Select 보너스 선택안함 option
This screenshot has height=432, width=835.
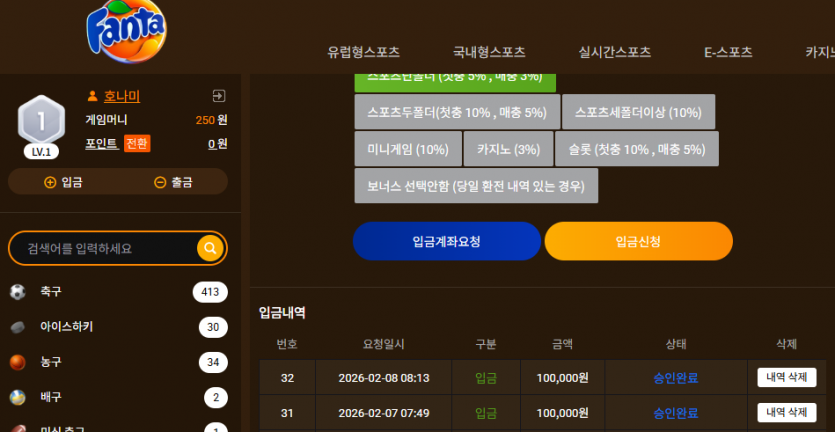pos(476,186)
